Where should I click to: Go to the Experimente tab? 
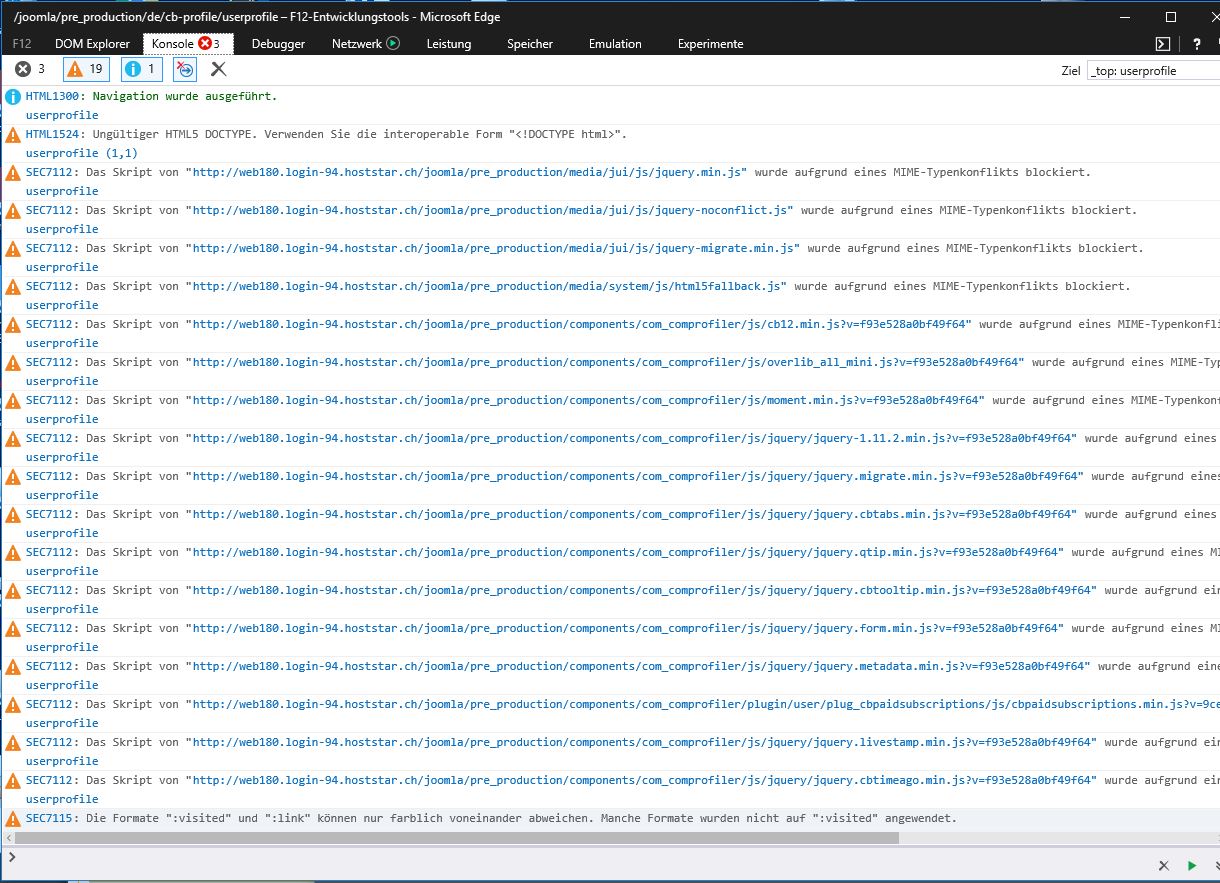(710, 44)
